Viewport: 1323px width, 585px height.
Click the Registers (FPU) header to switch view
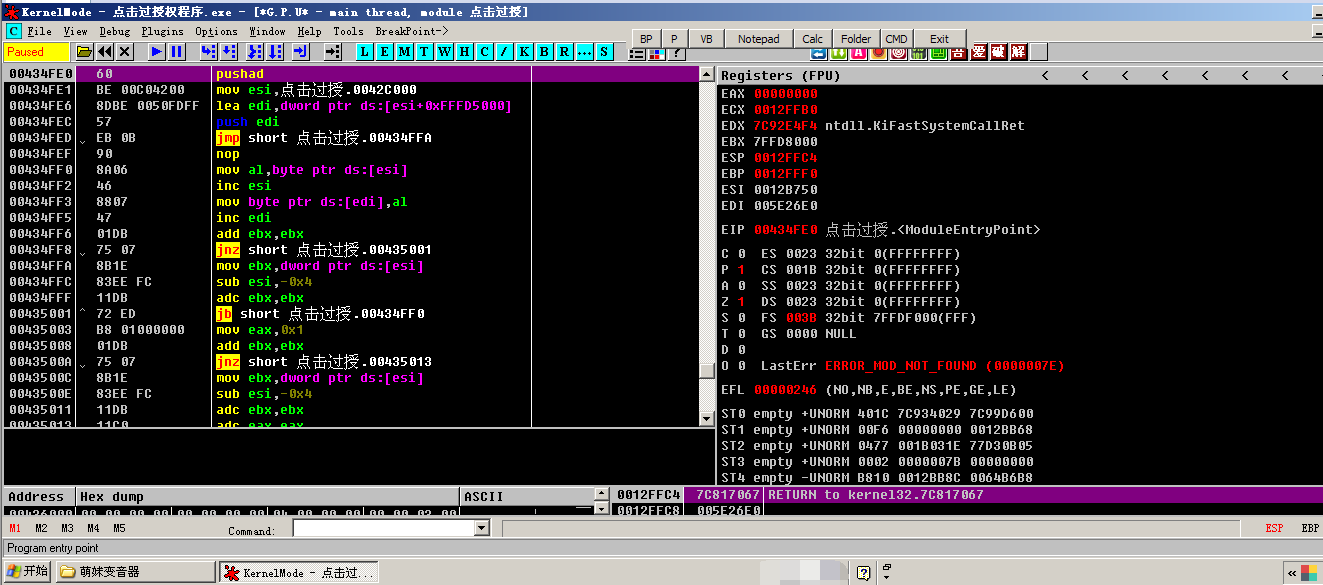(x=771, y=76)
